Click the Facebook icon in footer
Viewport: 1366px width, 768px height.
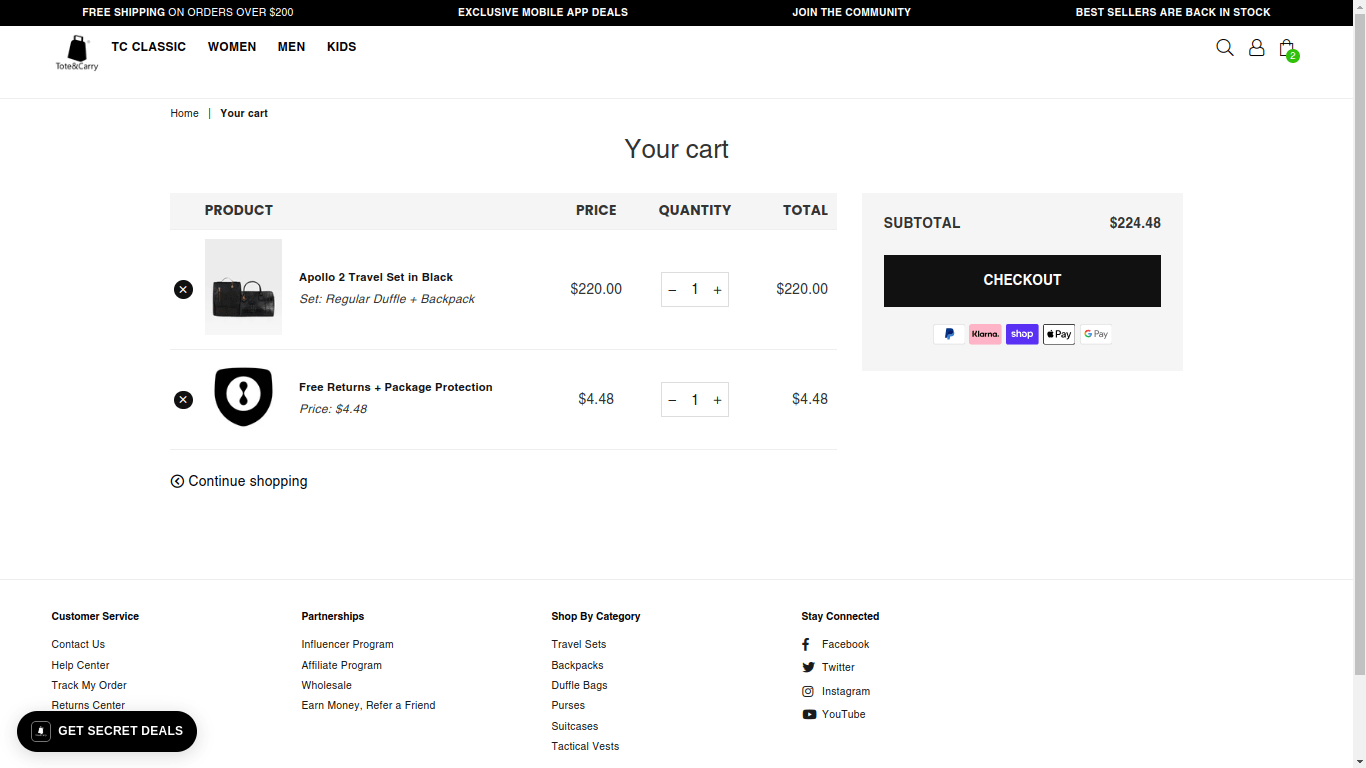tap(806, 644)
